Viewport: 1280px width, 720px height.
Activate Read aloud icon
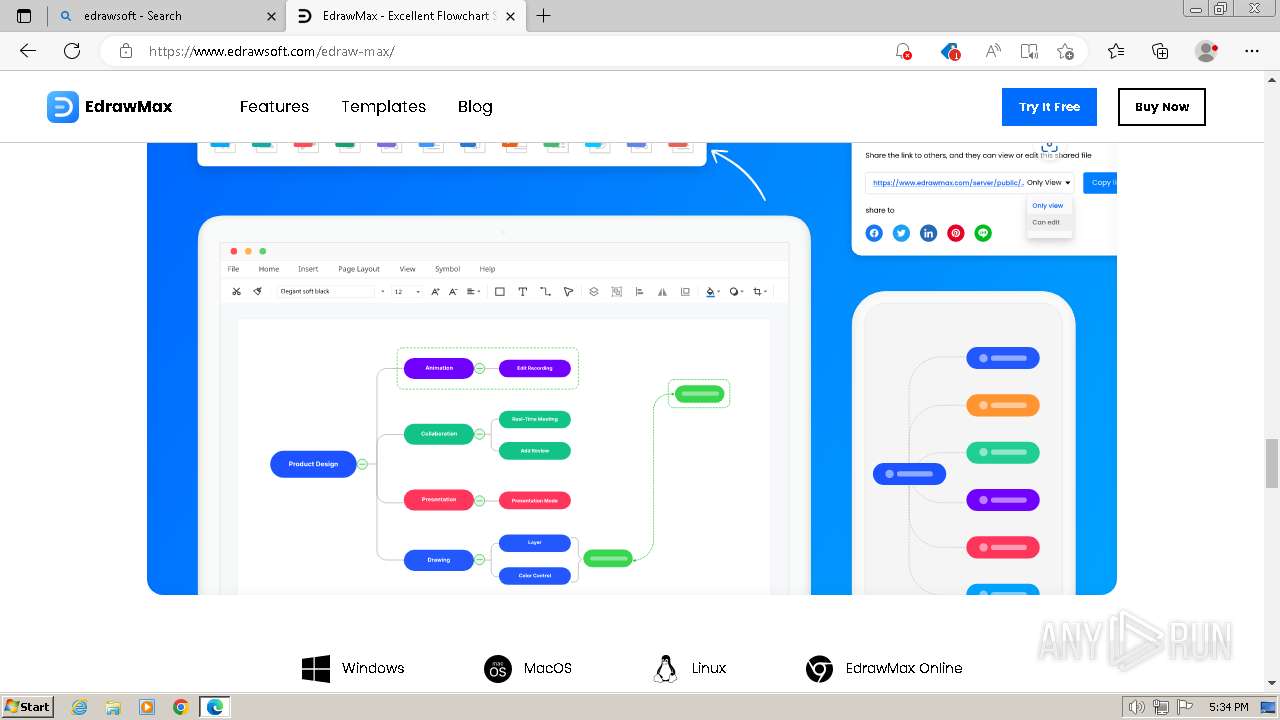coord(993,51)
